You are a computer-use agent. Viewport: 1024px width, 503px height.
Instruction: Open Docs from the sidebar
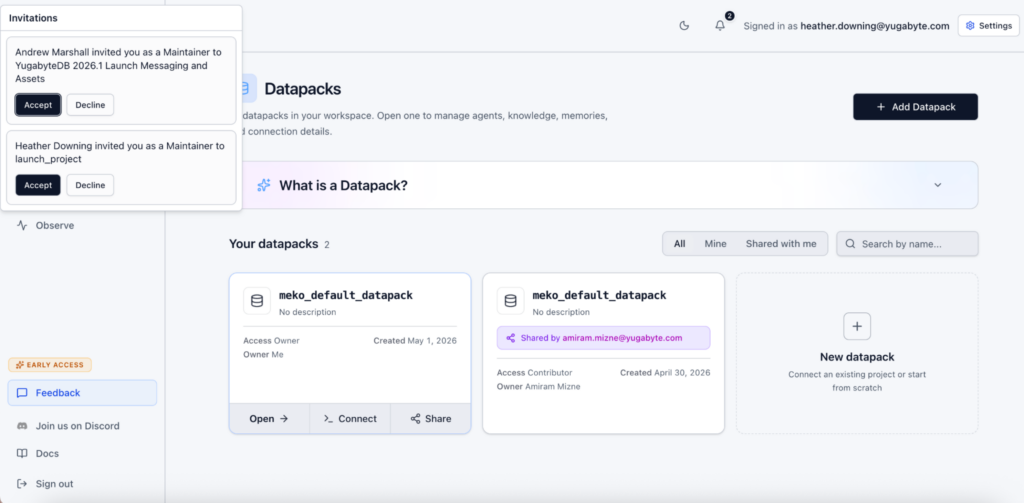[x=47, y=453]
